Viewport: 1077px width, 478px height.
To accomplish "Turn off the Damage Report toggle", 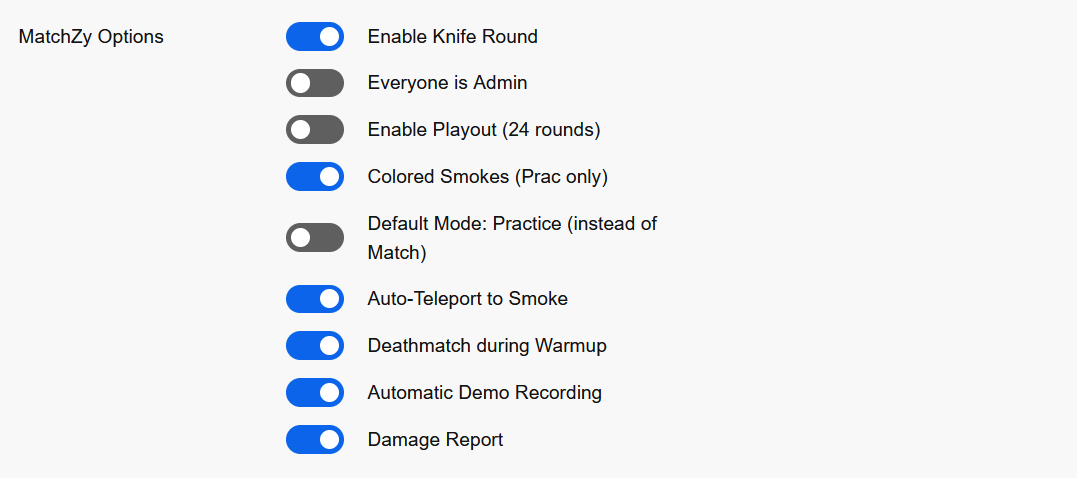I will click(x=314, y=440).
